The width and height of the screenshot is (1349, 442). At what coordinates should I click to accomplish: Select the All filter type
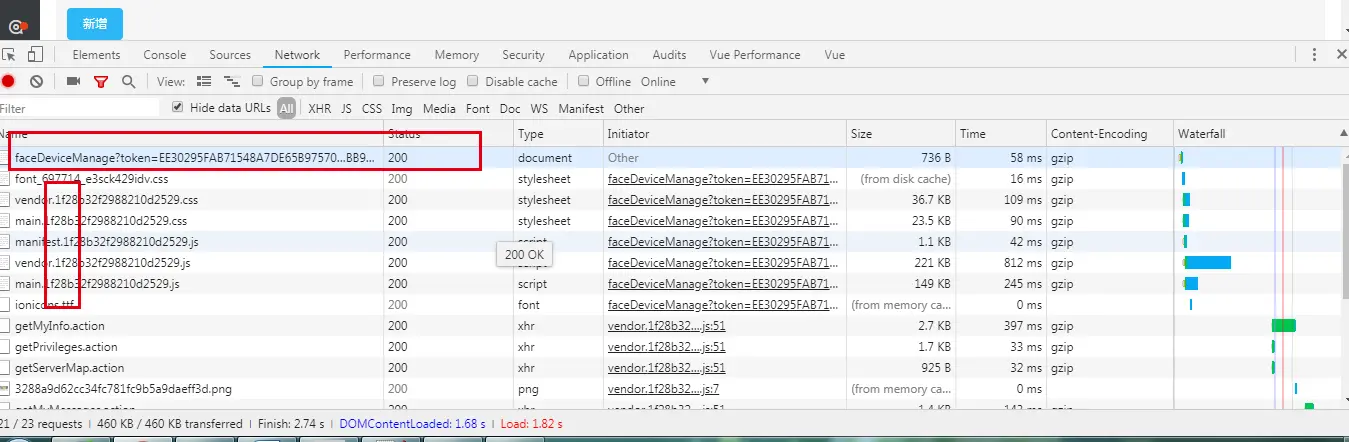[287, 108]
